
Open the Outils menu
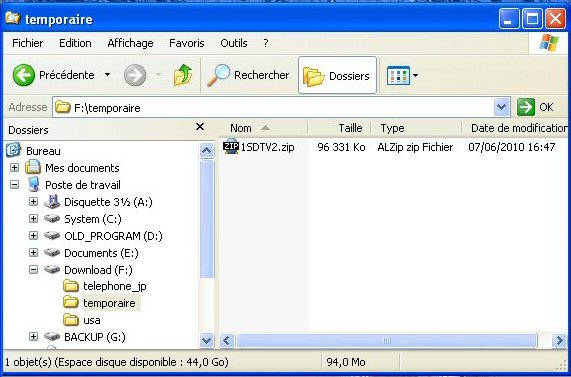[x=234, y=43]
